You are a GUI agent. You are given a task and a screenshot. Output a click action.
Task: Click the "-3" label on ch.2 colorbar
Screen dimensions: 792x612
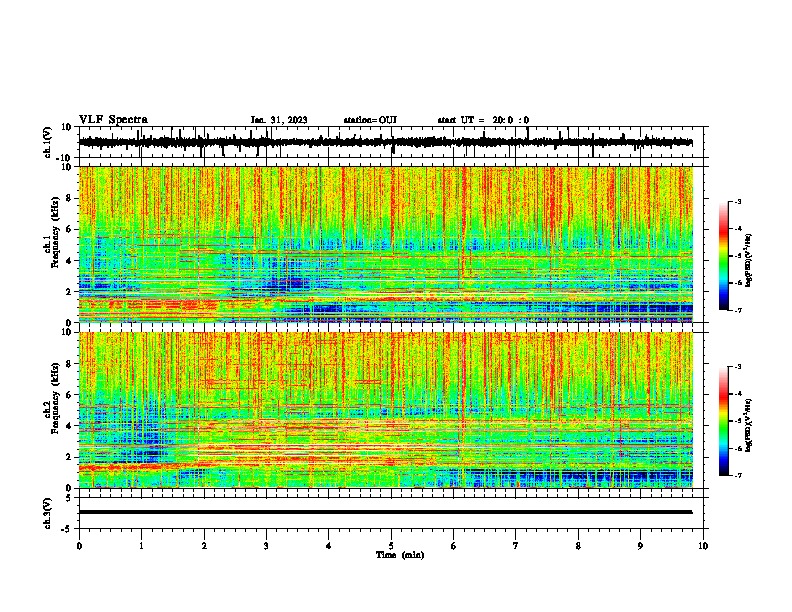[737, 367]
